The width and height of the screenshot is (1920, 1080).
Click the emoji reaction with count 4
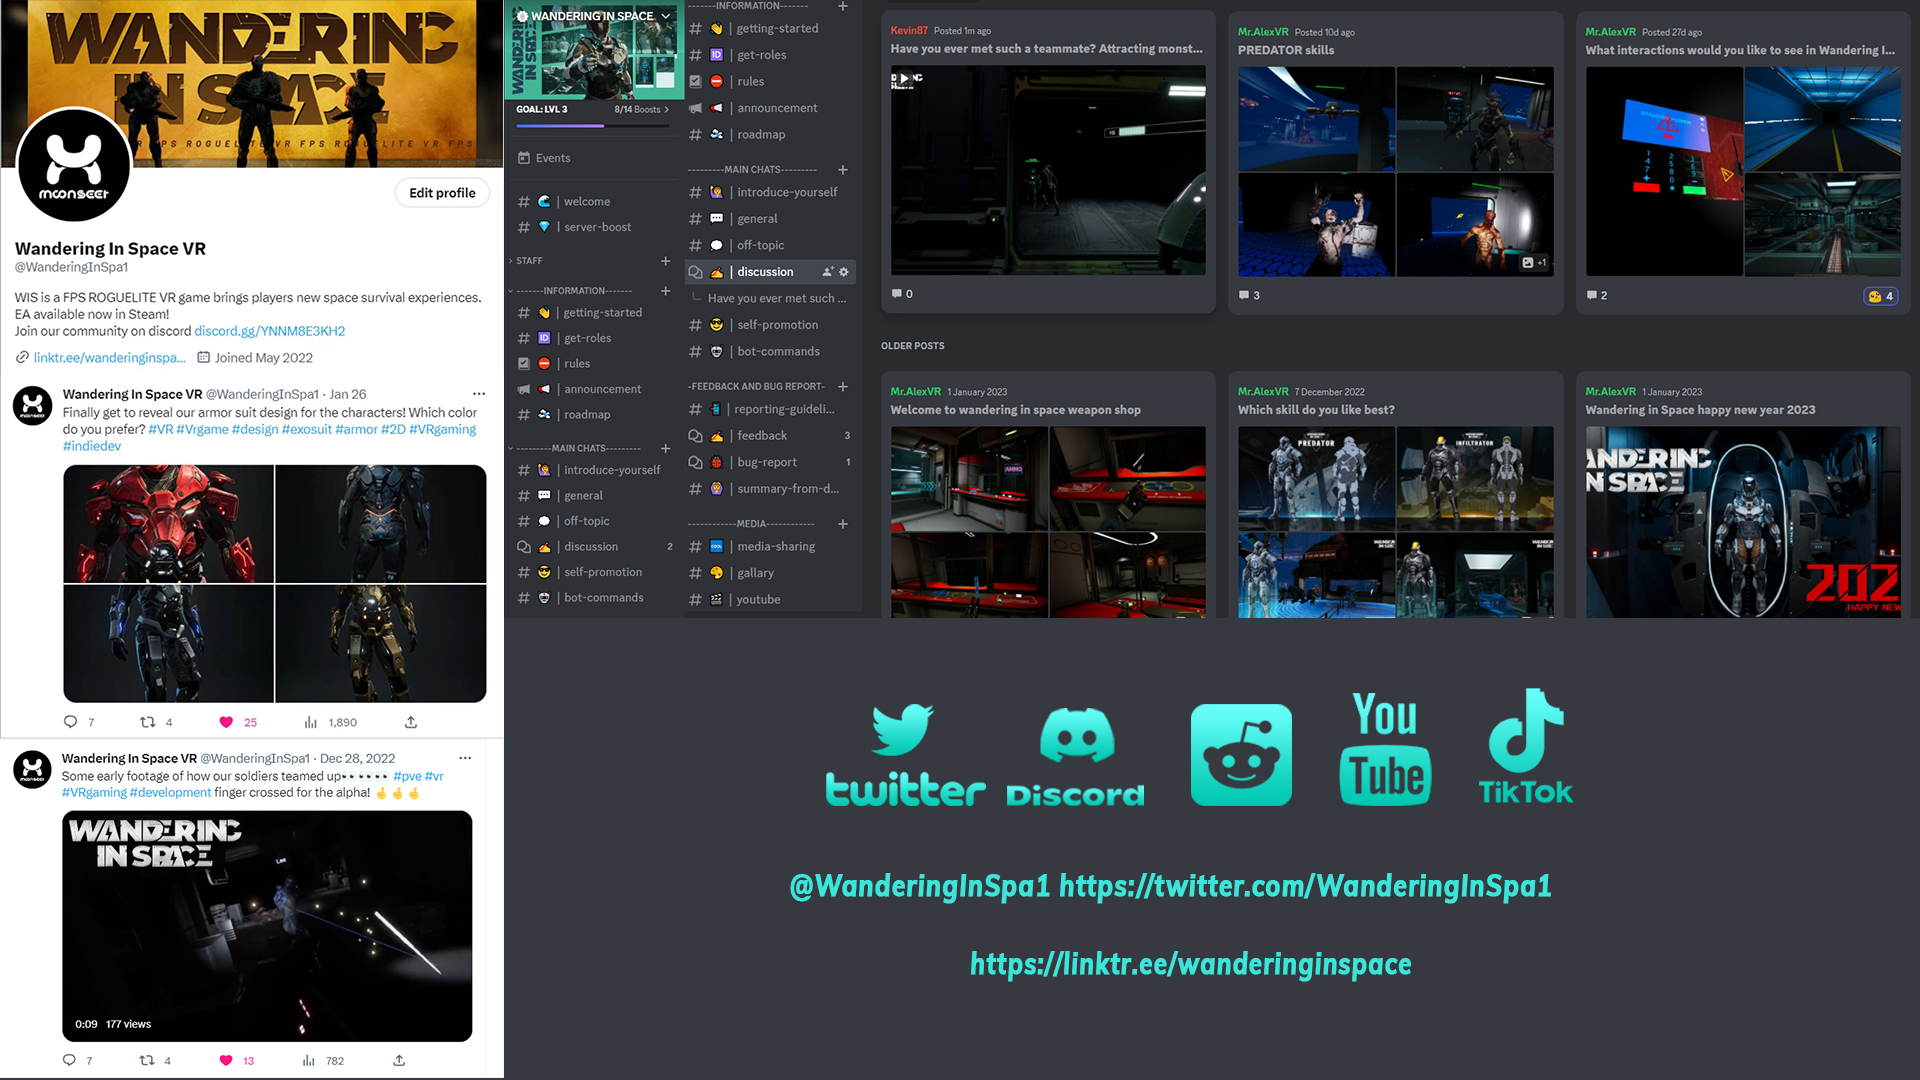(x=1881, y=296)
